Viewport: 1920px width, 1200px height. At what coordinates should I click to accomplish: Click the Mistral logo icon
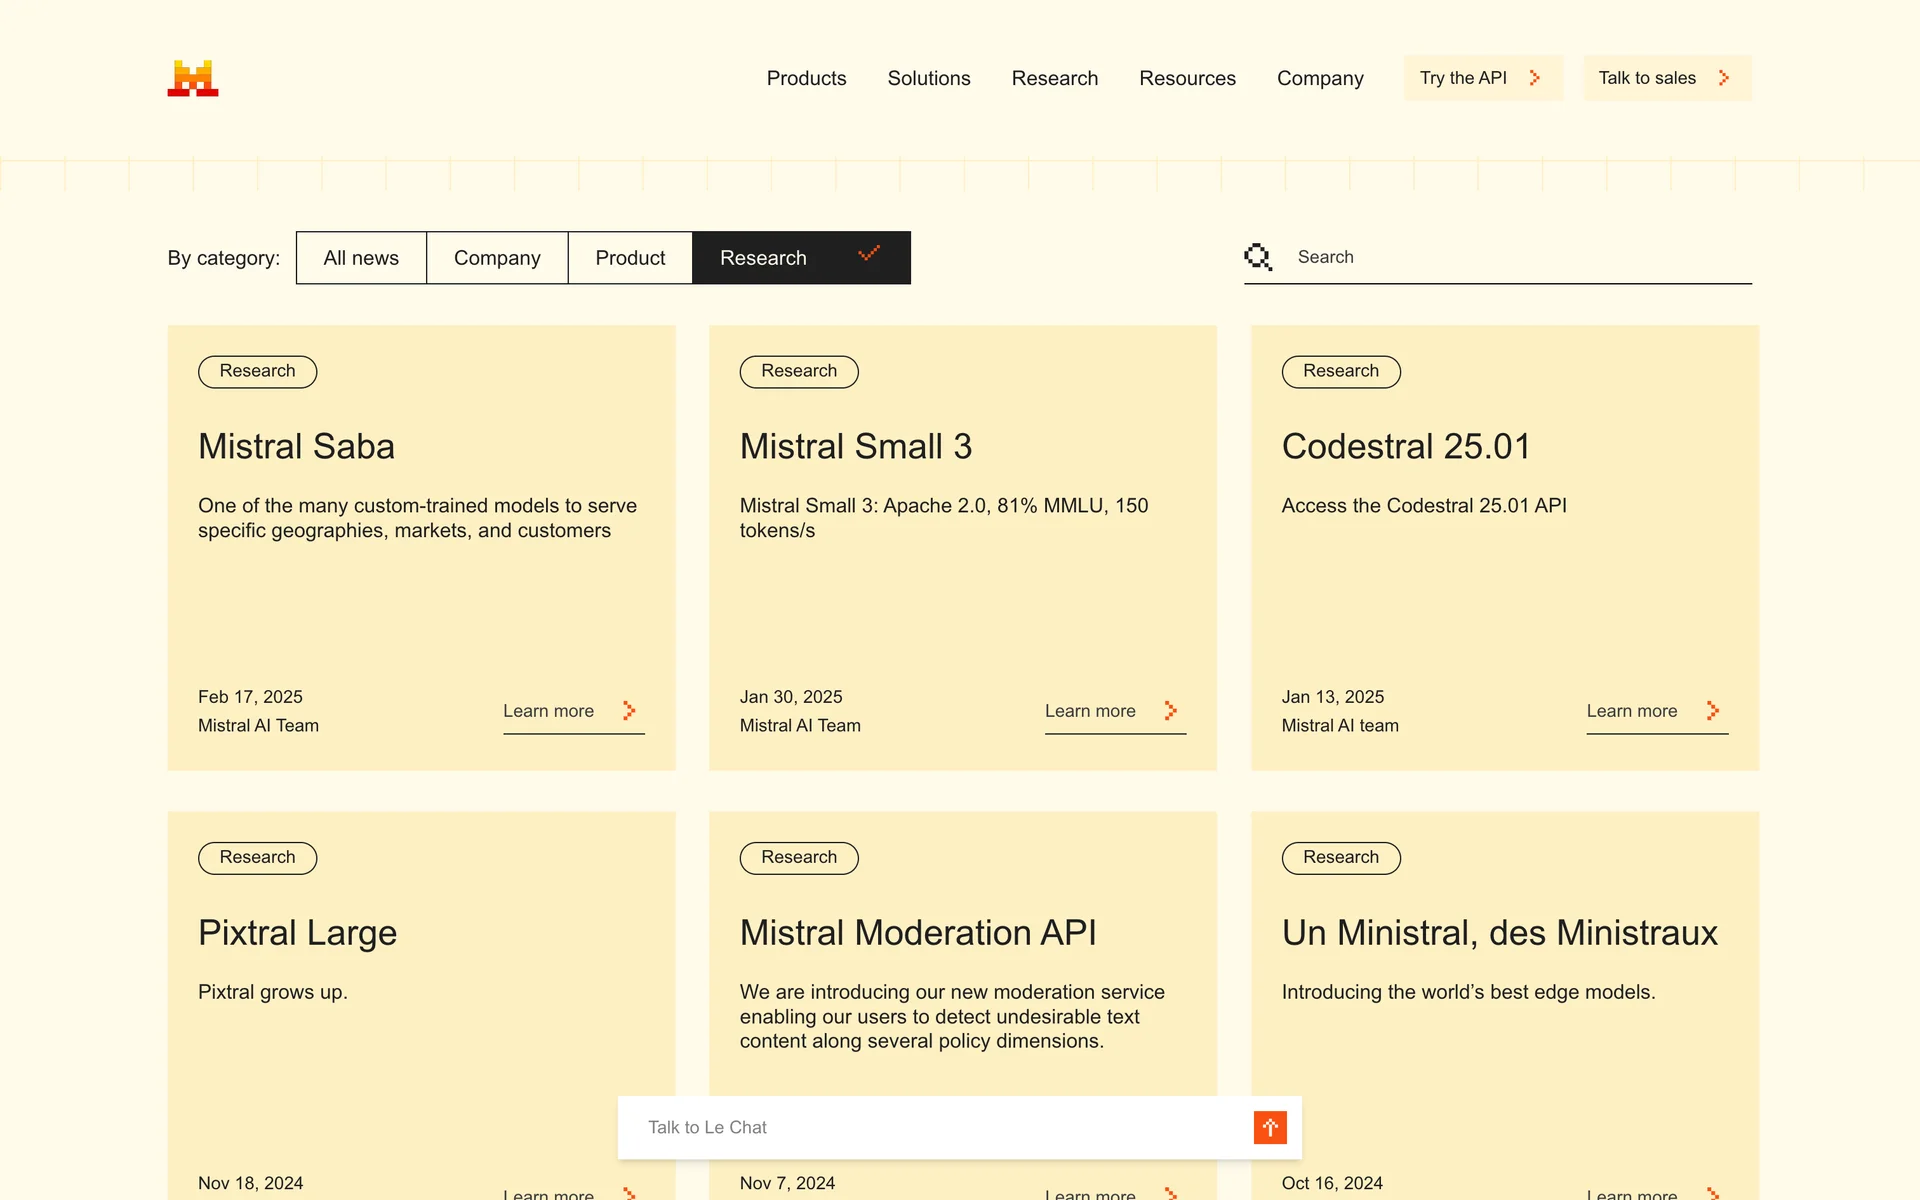tap(192, 78)
